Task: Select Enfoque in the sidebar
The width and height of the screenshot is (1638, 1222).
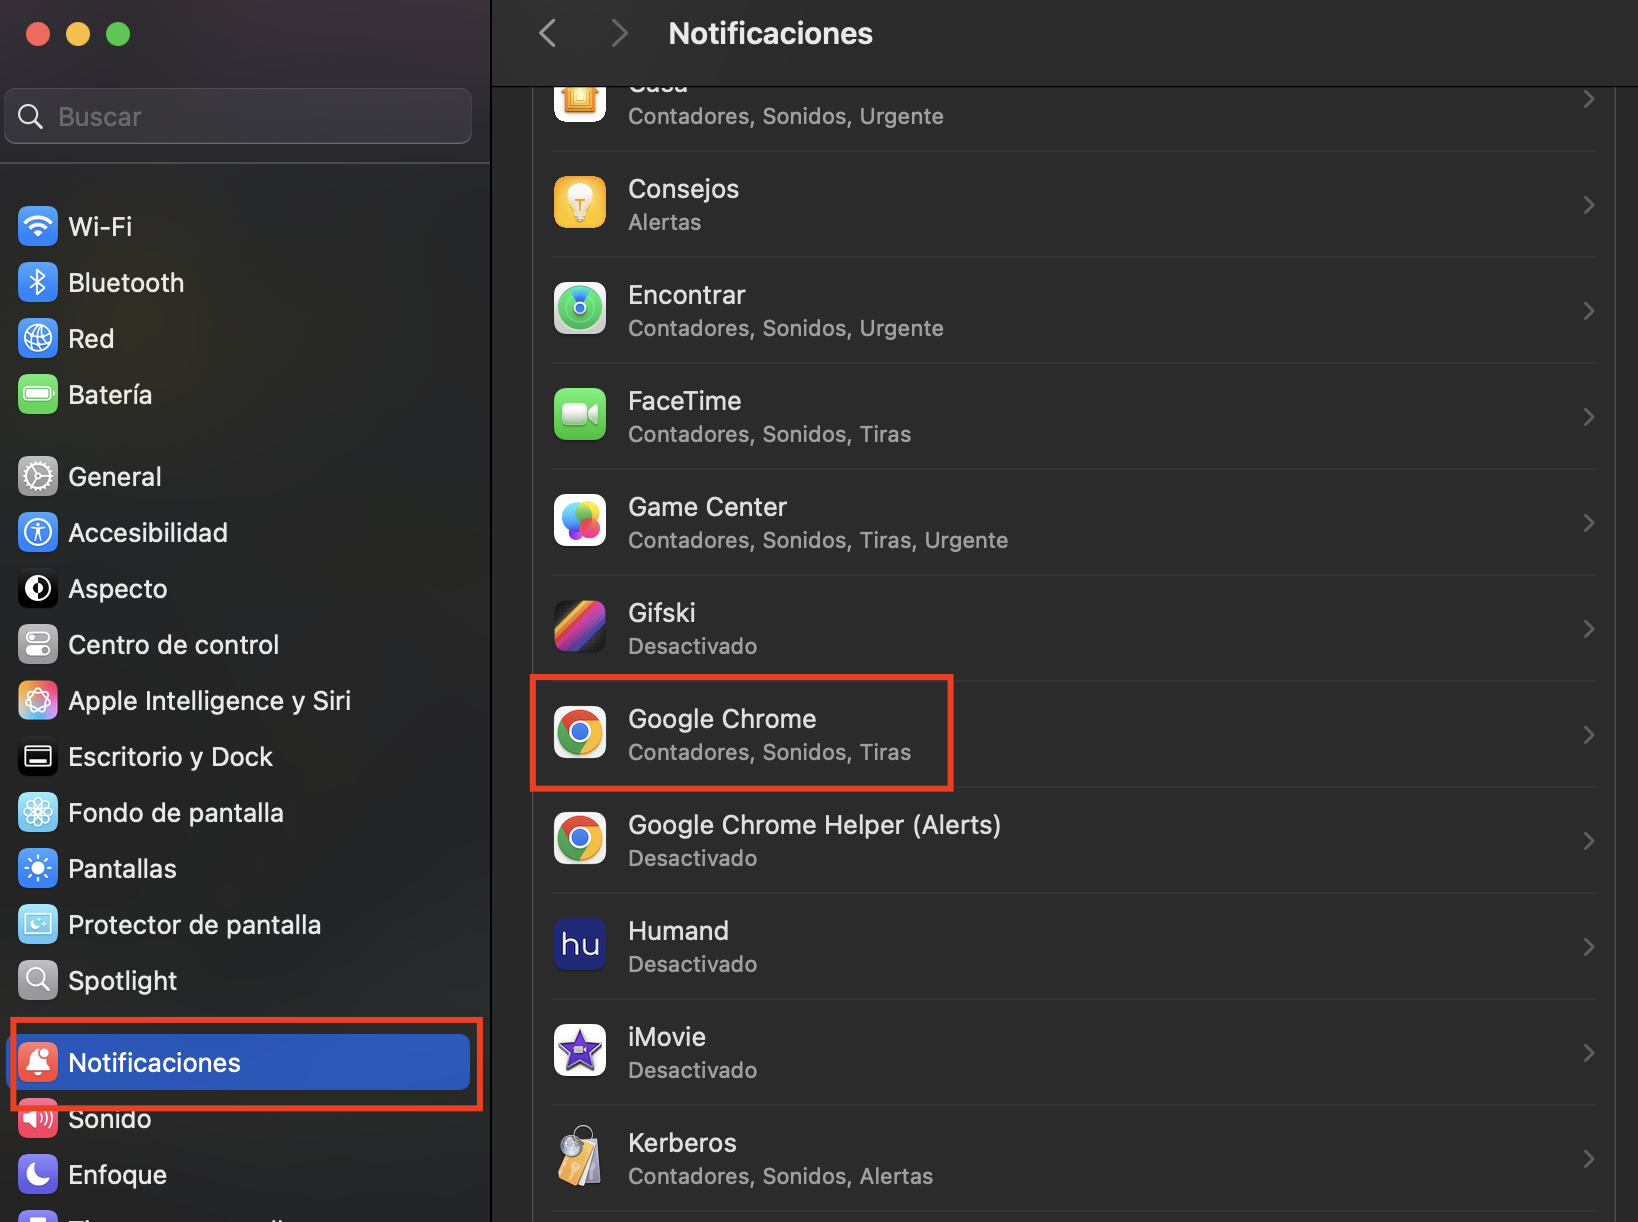Action: click(117, 1175)
